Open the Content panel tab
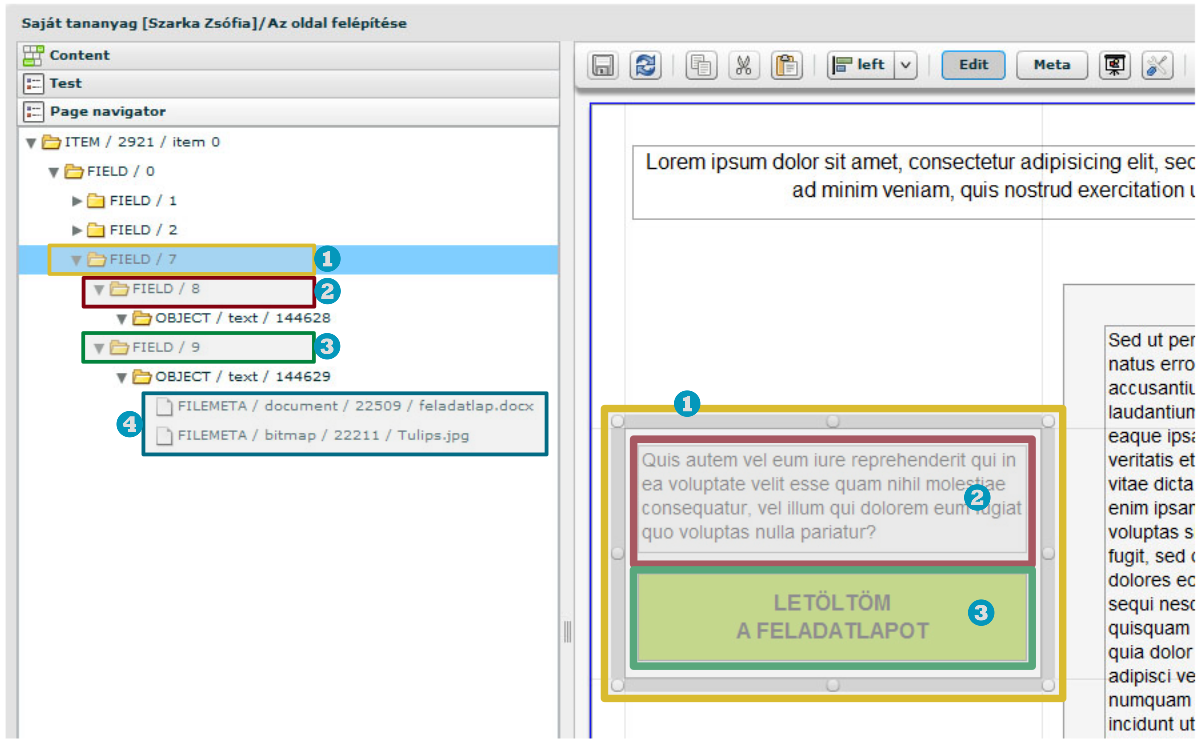The height and width of the screenshot is (745, 1199). click(x=80, y=55)
